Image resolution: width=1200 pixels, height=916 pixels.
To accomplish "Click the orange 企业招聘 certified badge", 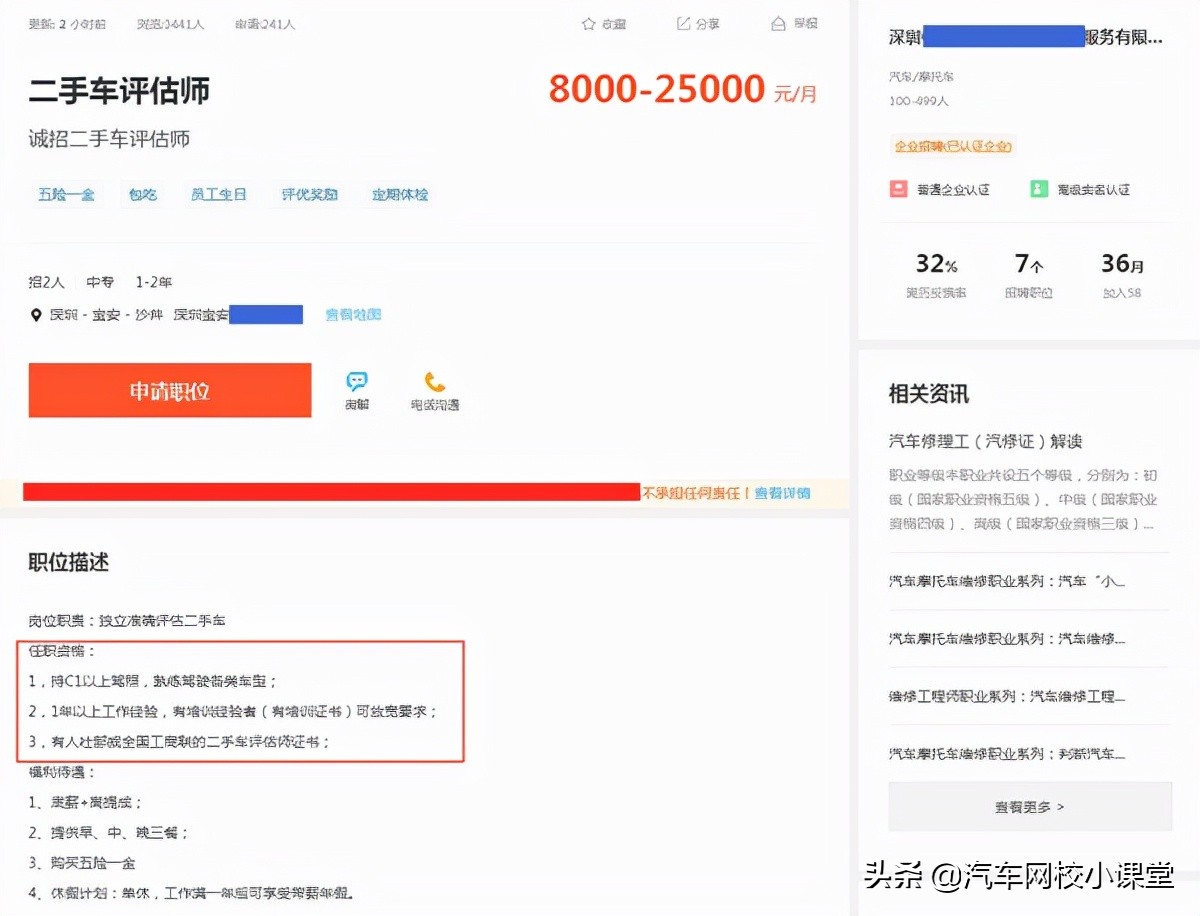I will coord(953,146).
